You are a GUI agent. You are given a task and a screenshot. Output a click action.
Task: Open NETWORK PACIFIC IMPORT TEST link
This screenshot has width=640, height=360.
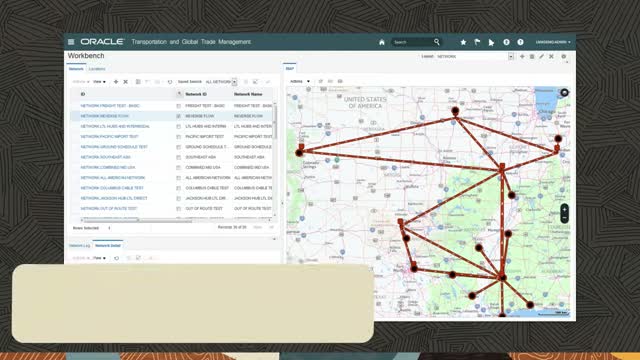point(109,137)
